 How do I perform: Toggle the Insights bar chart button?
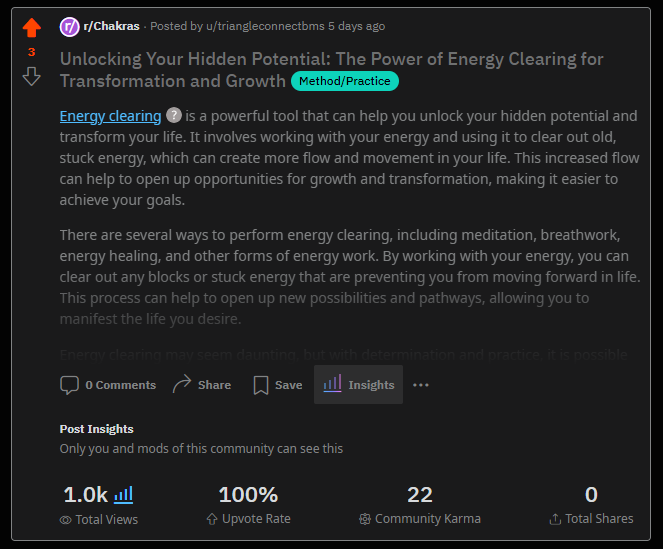click(x=358, y=385)
